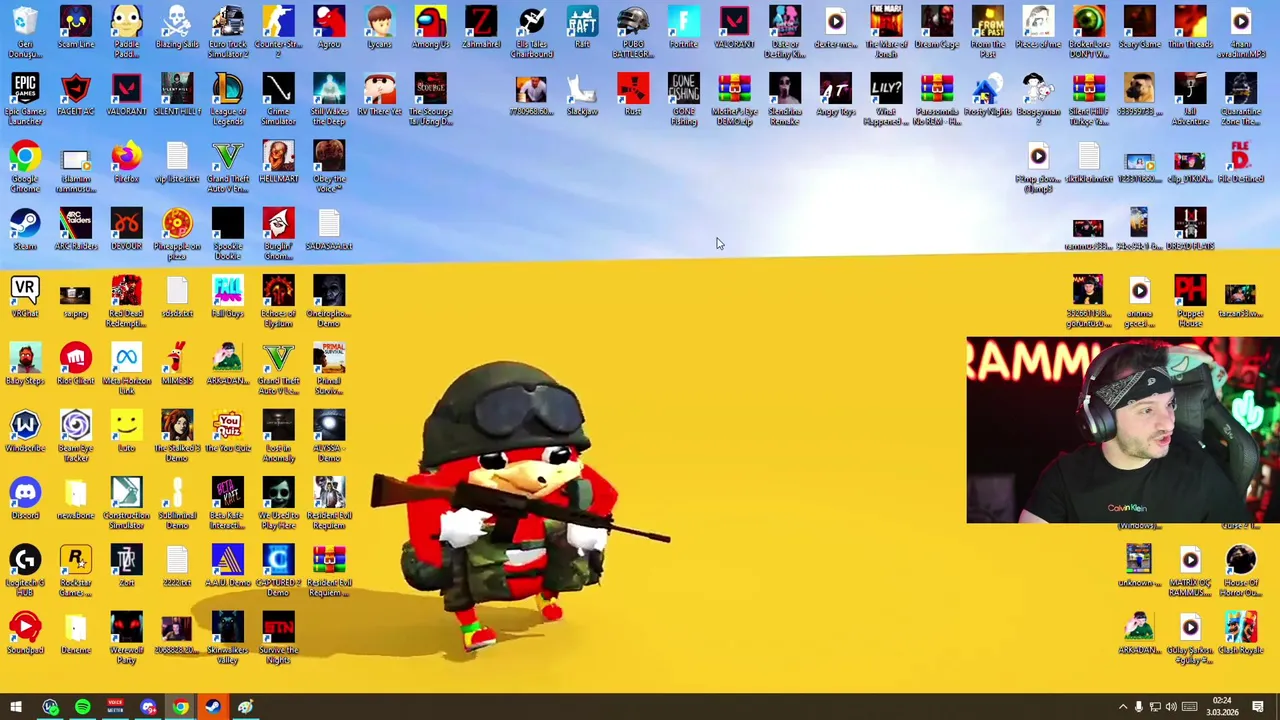This screenshot has width=1280, height=720.
Task: Launch Werewolf Party shortcut
Action: [x=127, y=635]
